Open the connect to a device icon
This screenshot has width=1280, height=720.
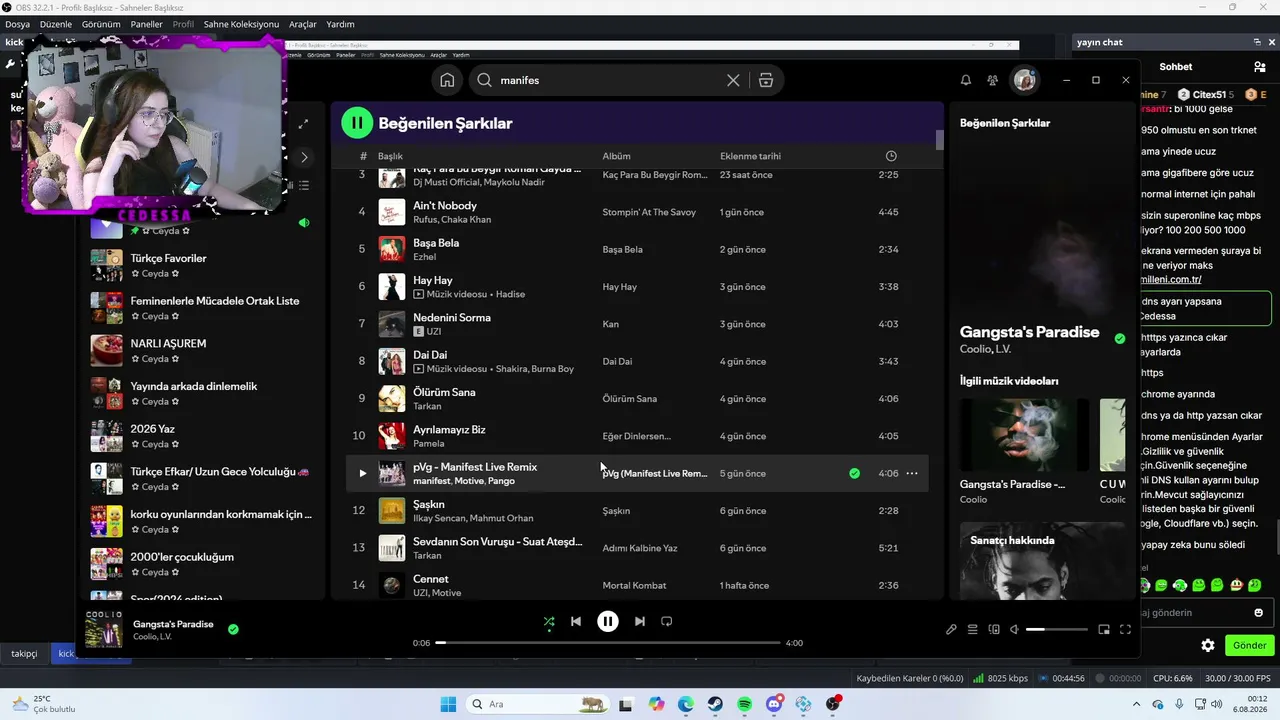(994, 629)
